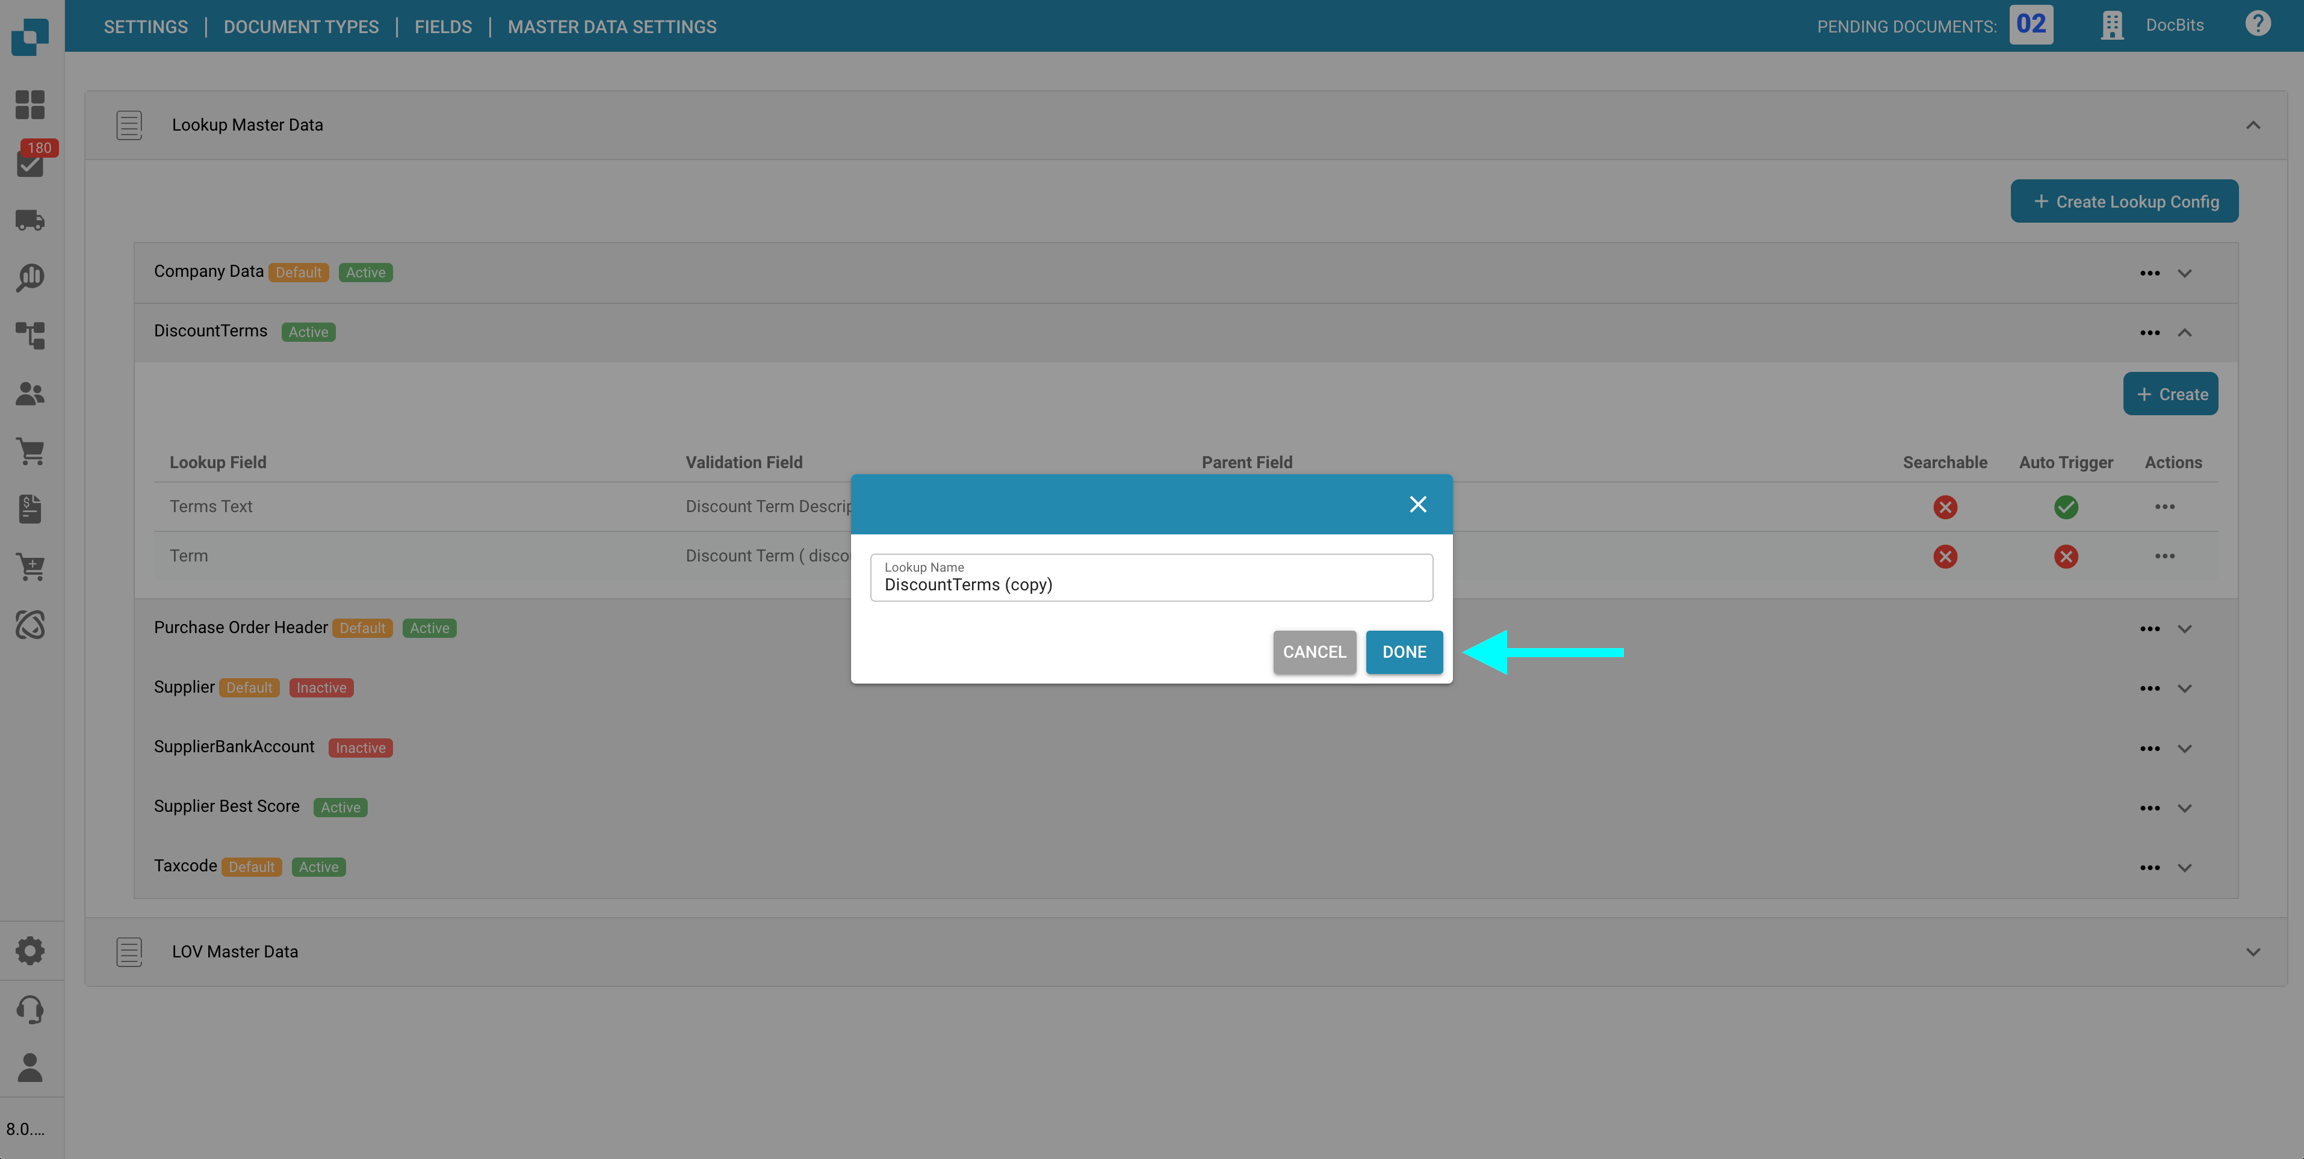Open tasks icon with 180 badge
This screenshot has width=2304, height=1159.
(30, 163)
